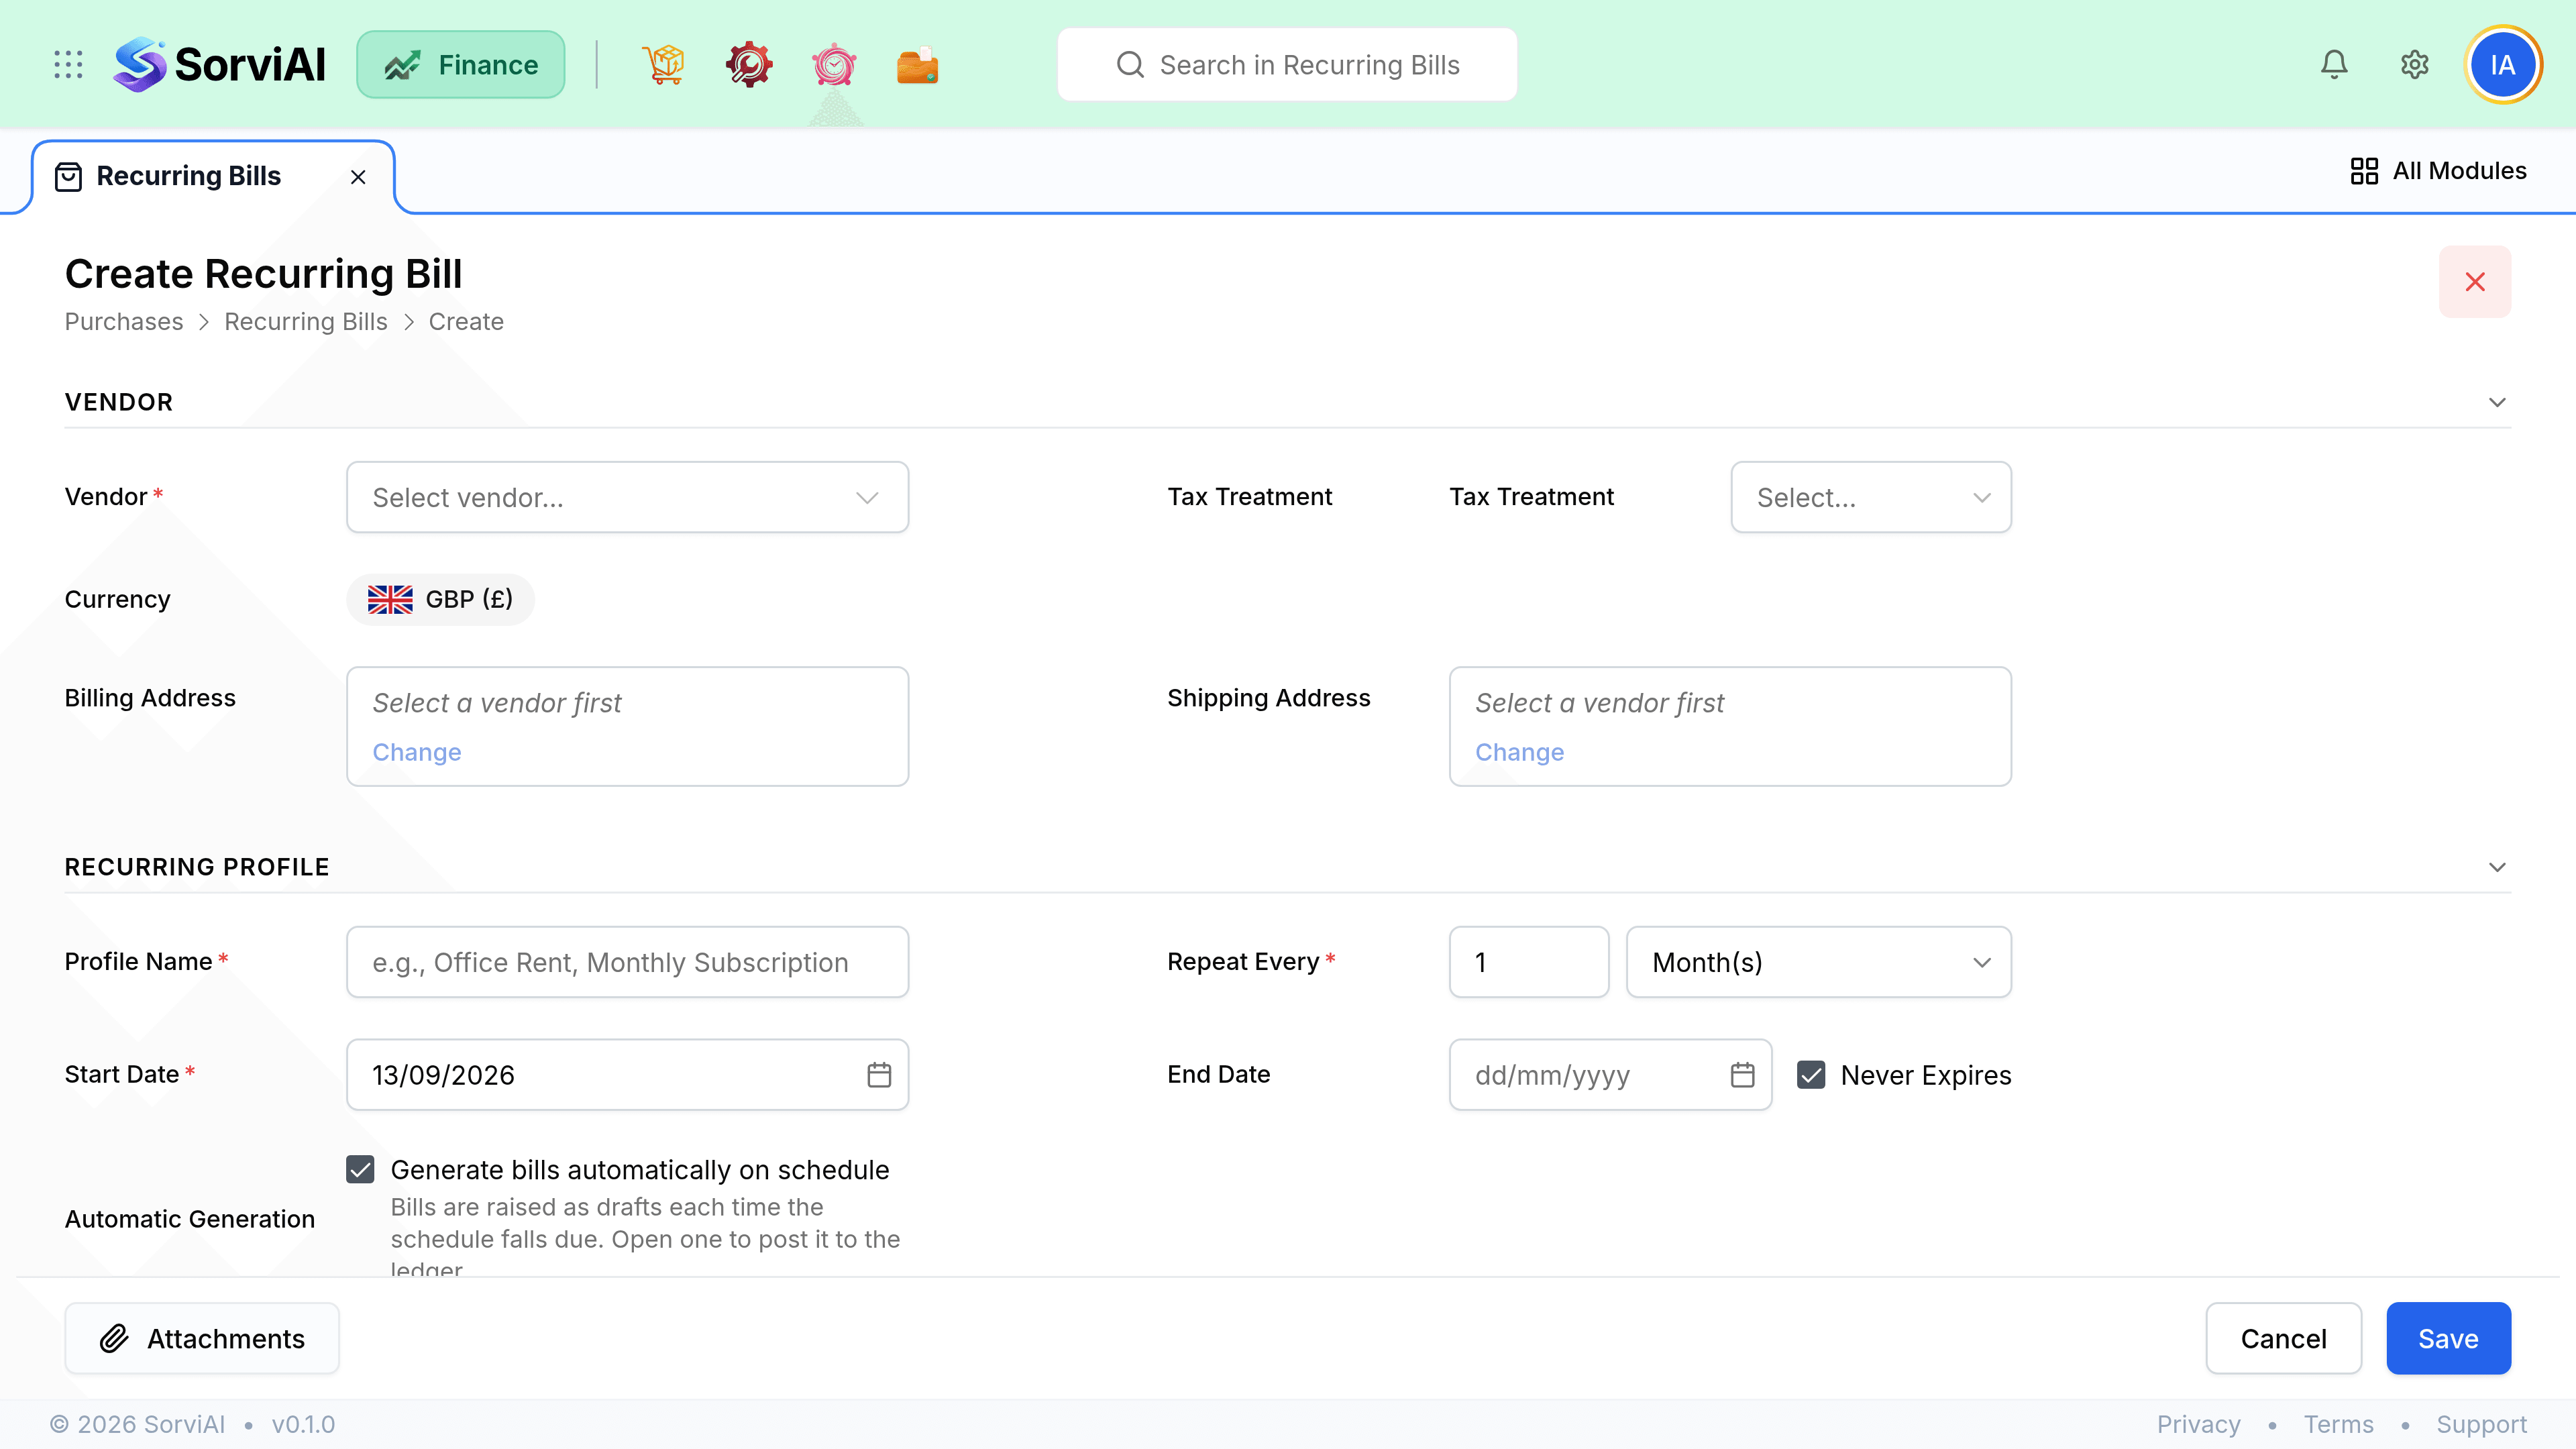Toggle the Never Expires checkbox

click(x=1811, y=1075)
